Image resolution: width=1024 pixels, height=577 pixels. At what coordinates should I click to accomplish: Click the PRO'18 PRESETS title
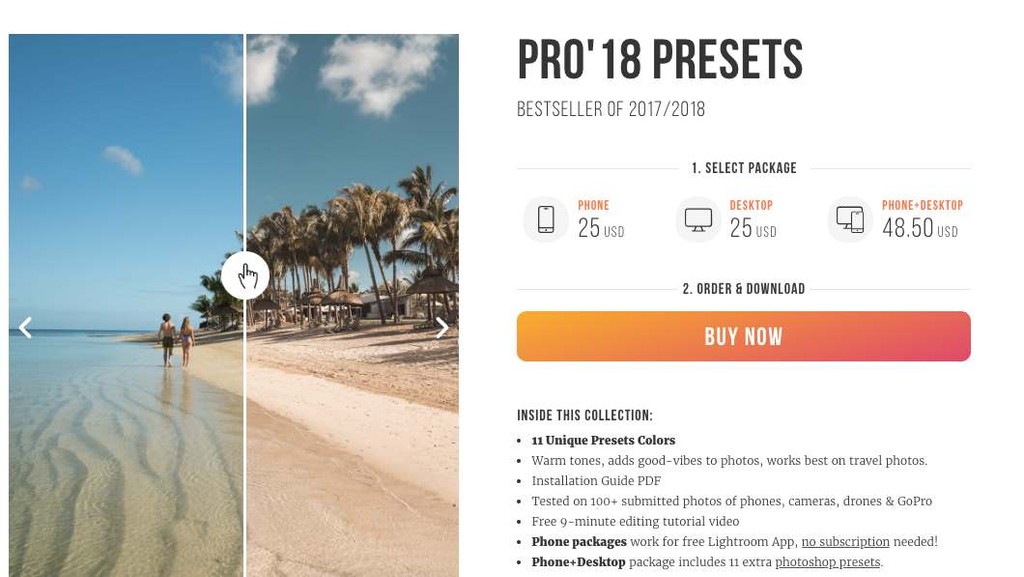[659, 60]
